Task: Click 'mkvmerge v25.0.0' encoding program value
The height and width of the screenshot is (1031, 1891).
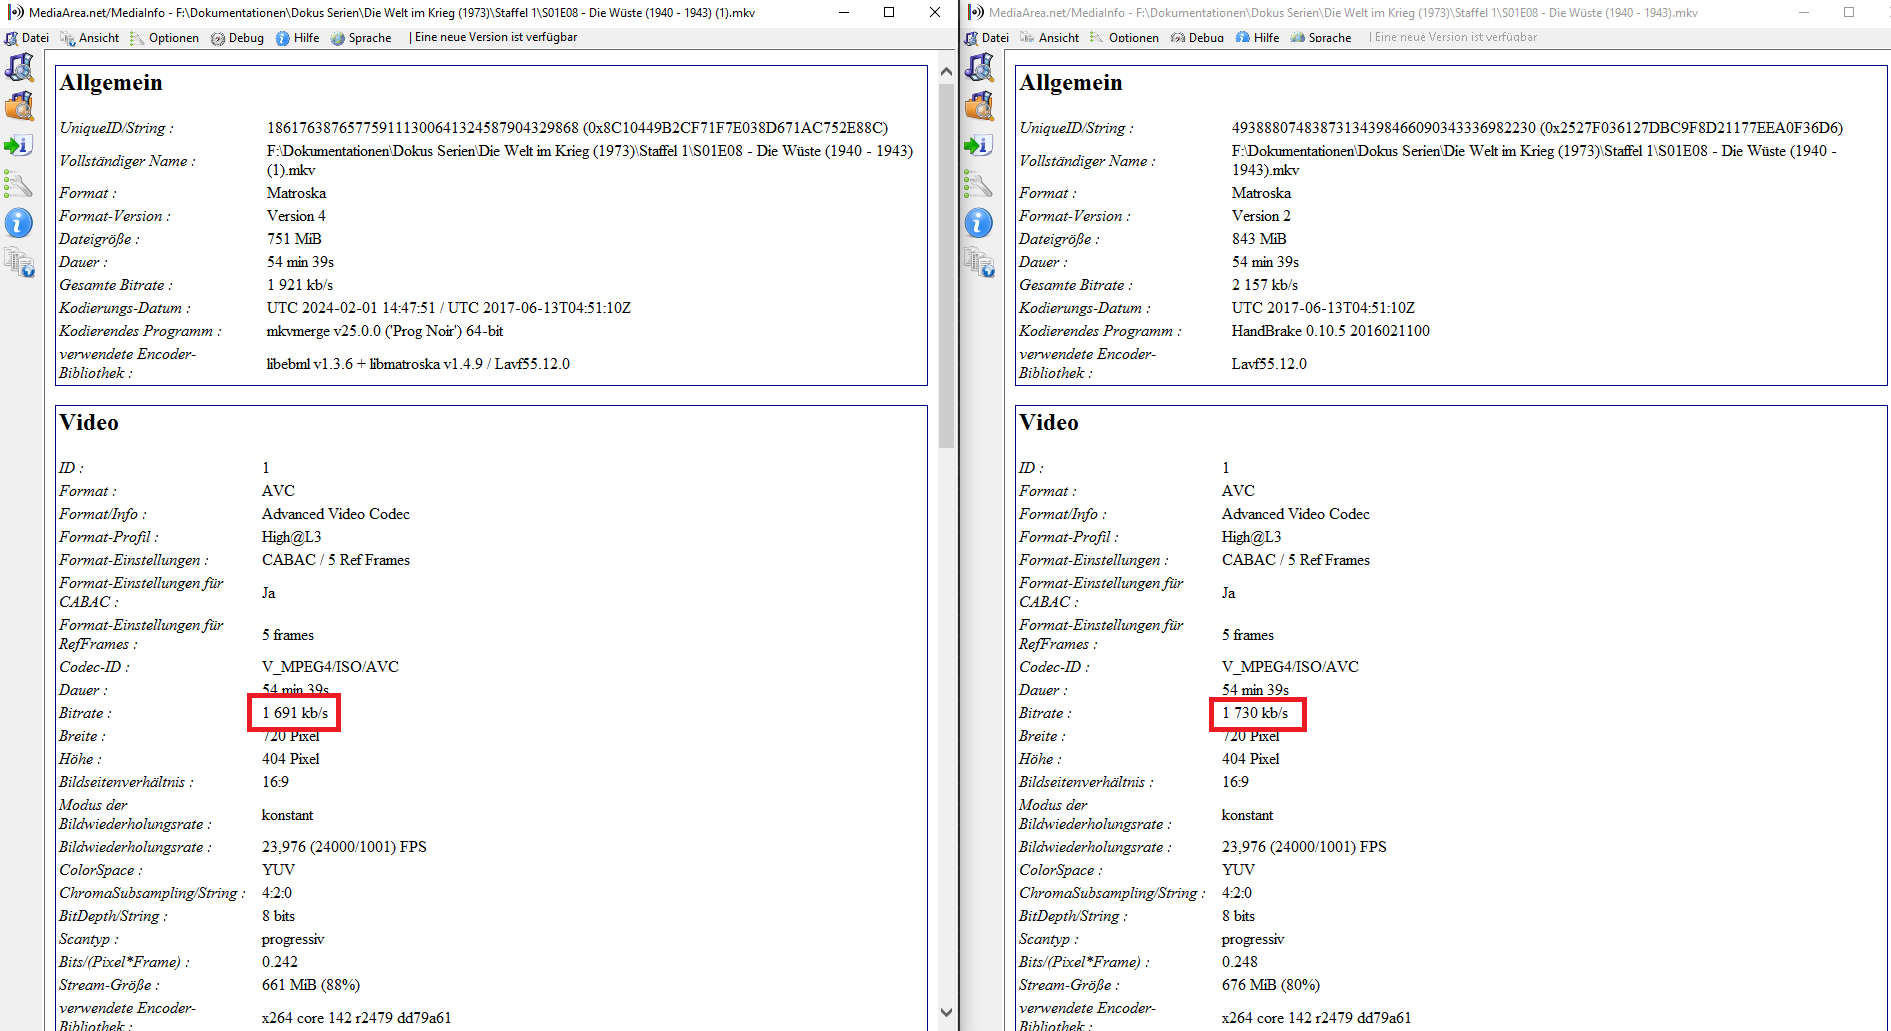Action: point(385,331)
